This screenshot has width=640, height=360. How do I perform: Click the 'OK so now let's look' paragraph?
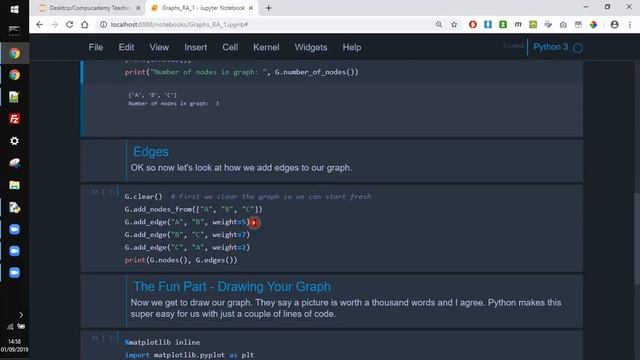pos(241,168)
